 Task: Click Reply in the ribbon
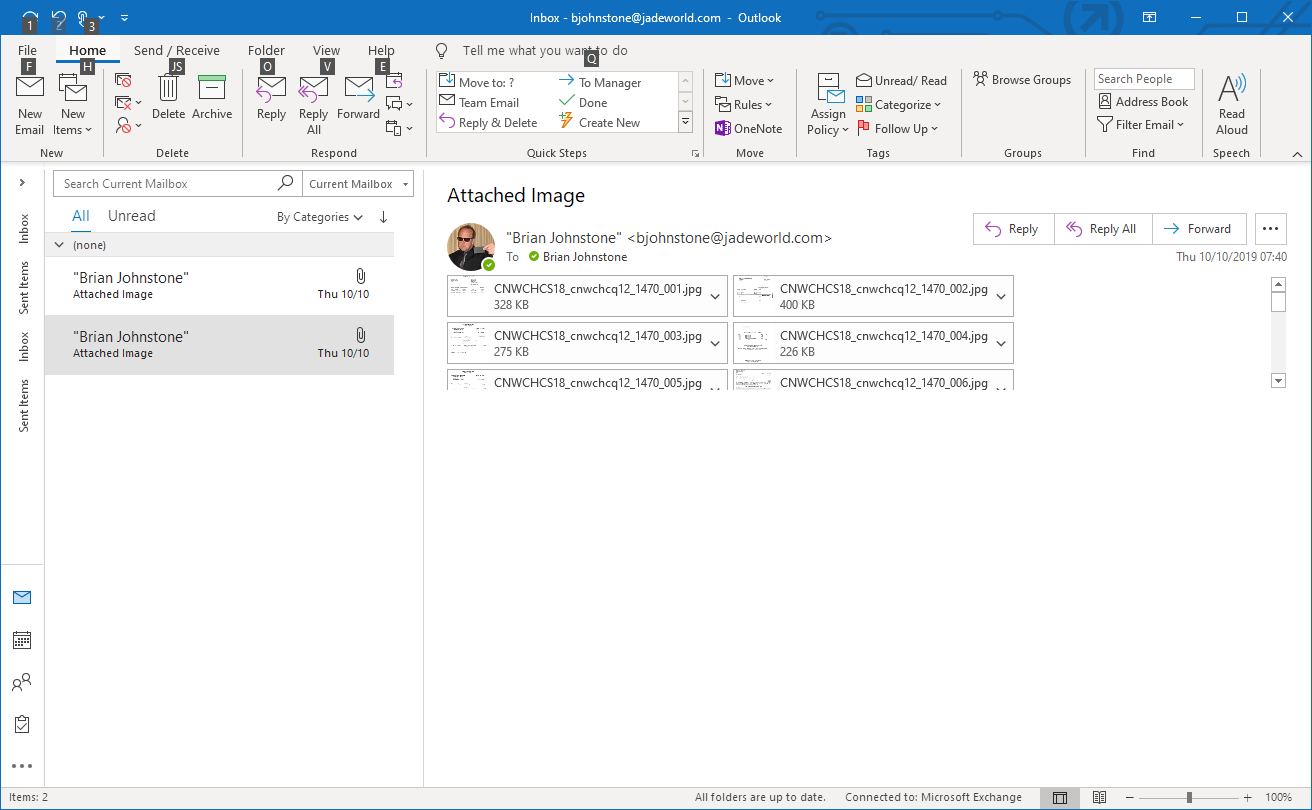[x=271, y=98]
